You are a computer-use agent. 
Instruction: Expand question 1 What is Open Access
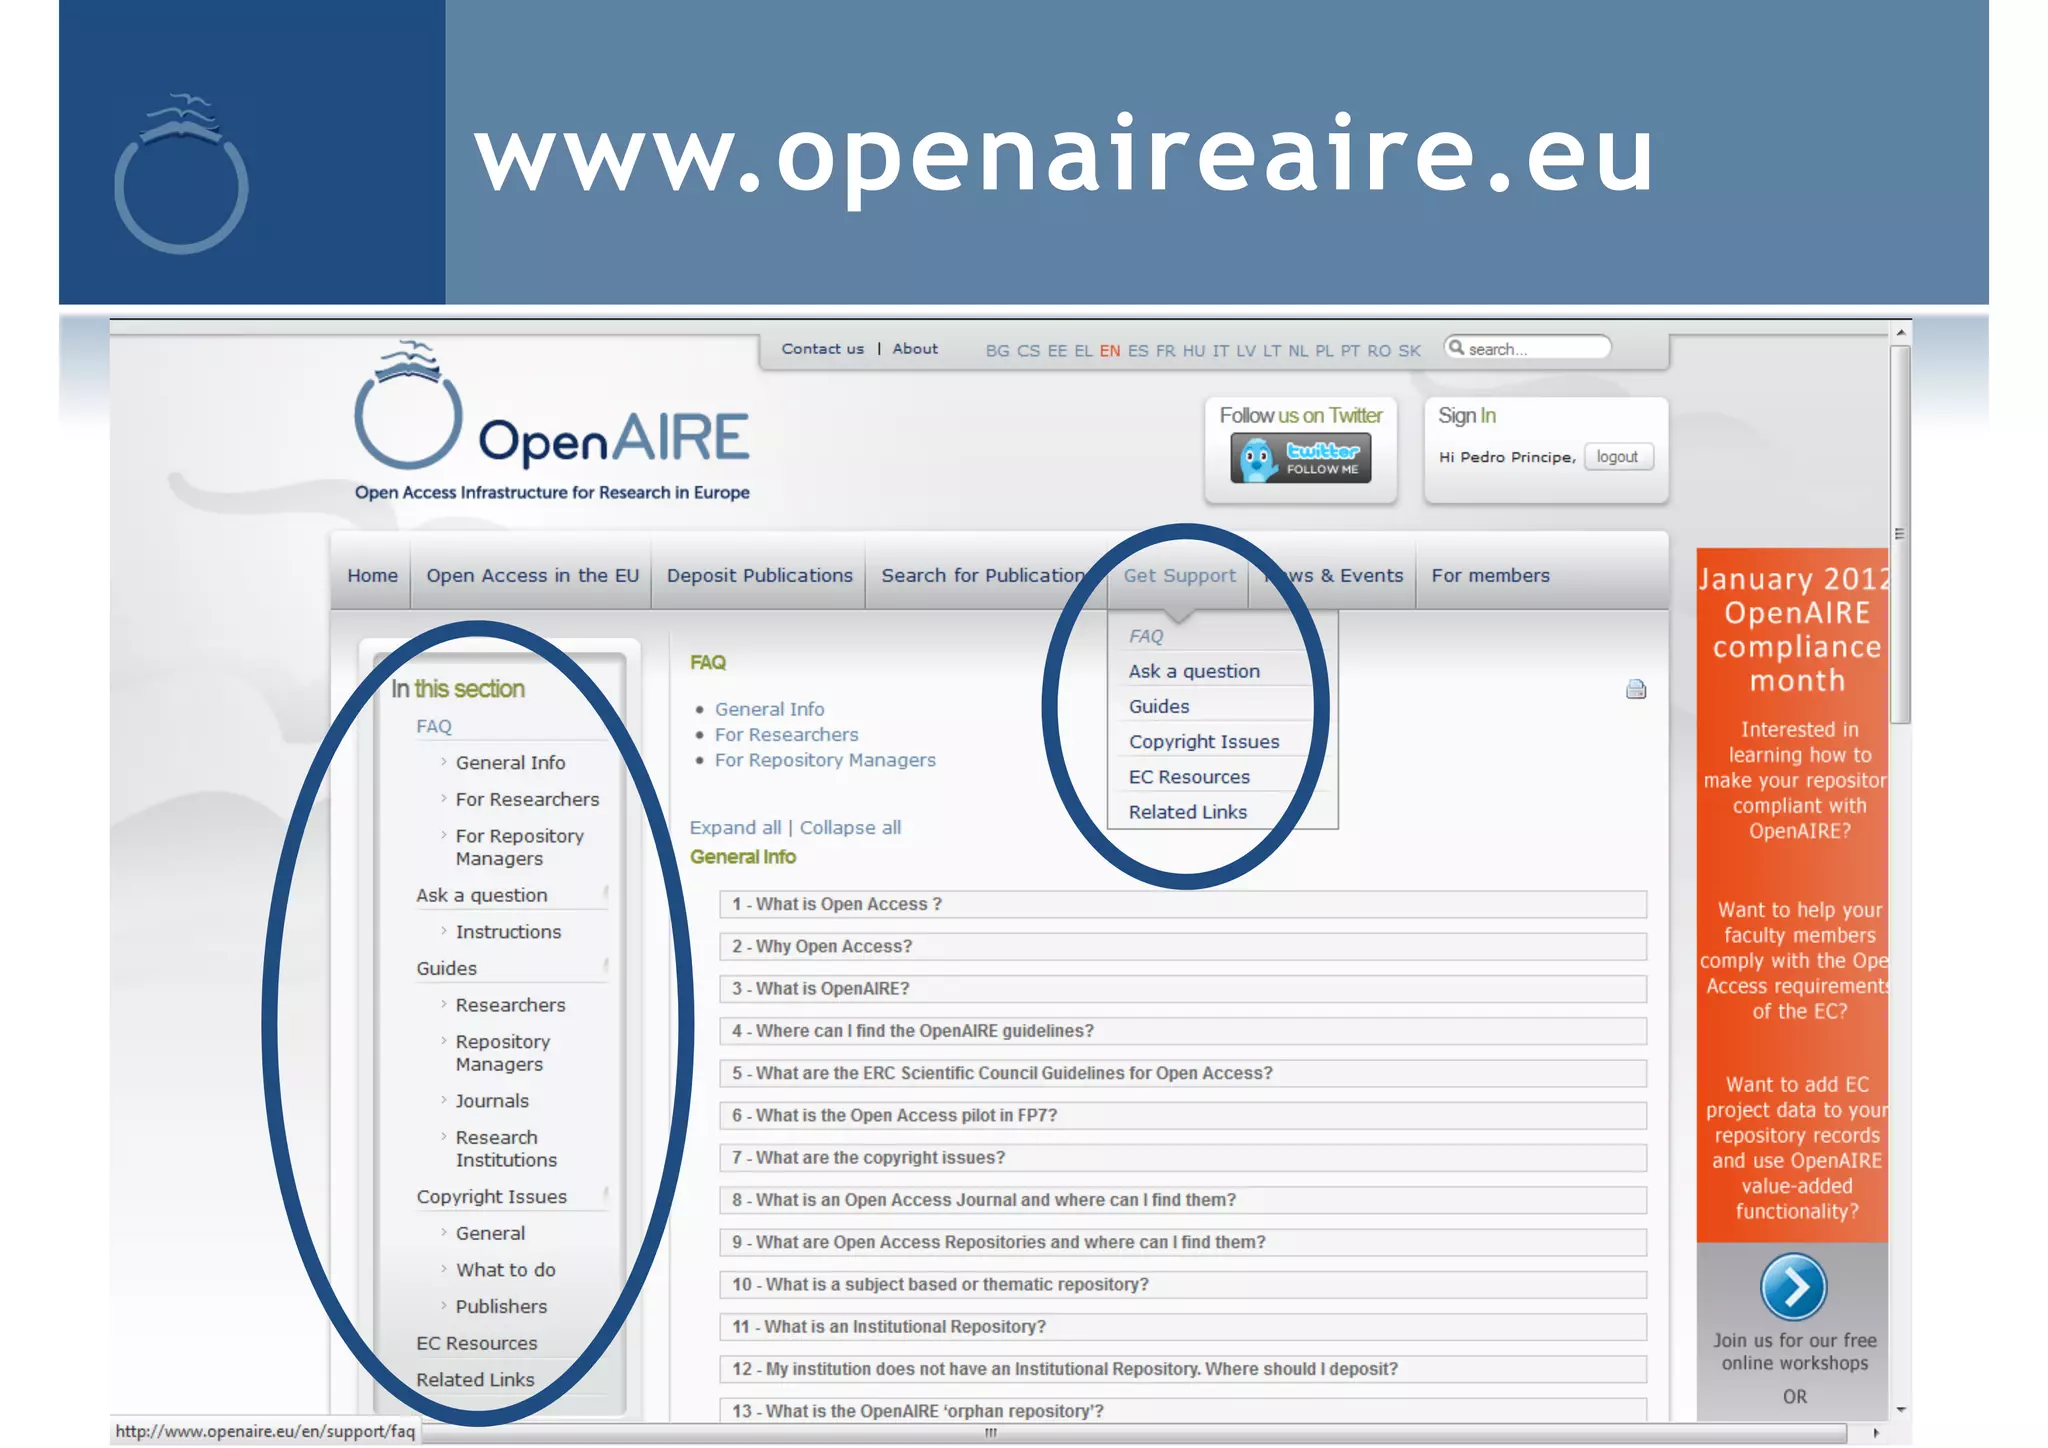click(1183, 904)
